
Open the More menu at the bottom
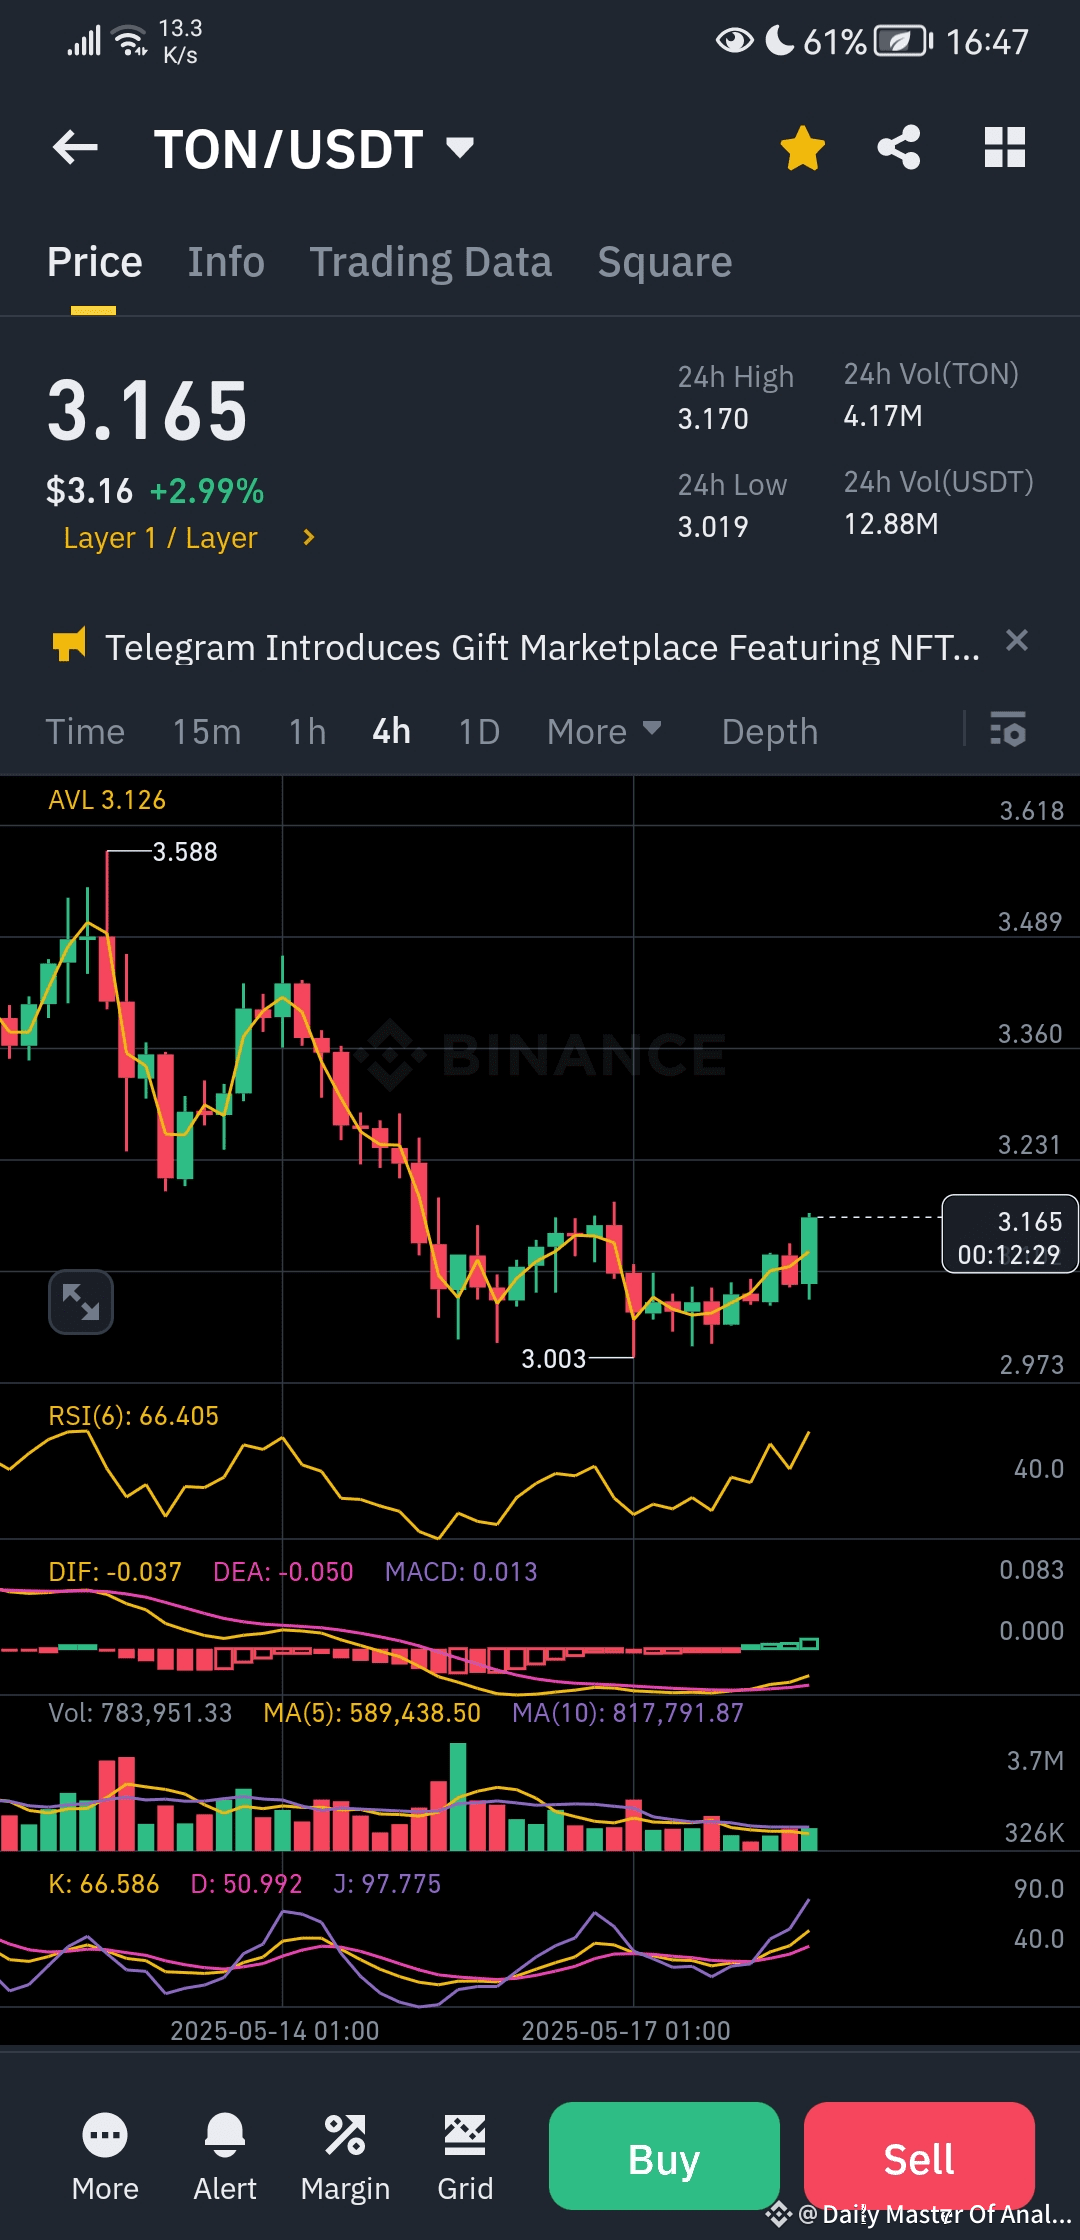[x=105, y=2157]
